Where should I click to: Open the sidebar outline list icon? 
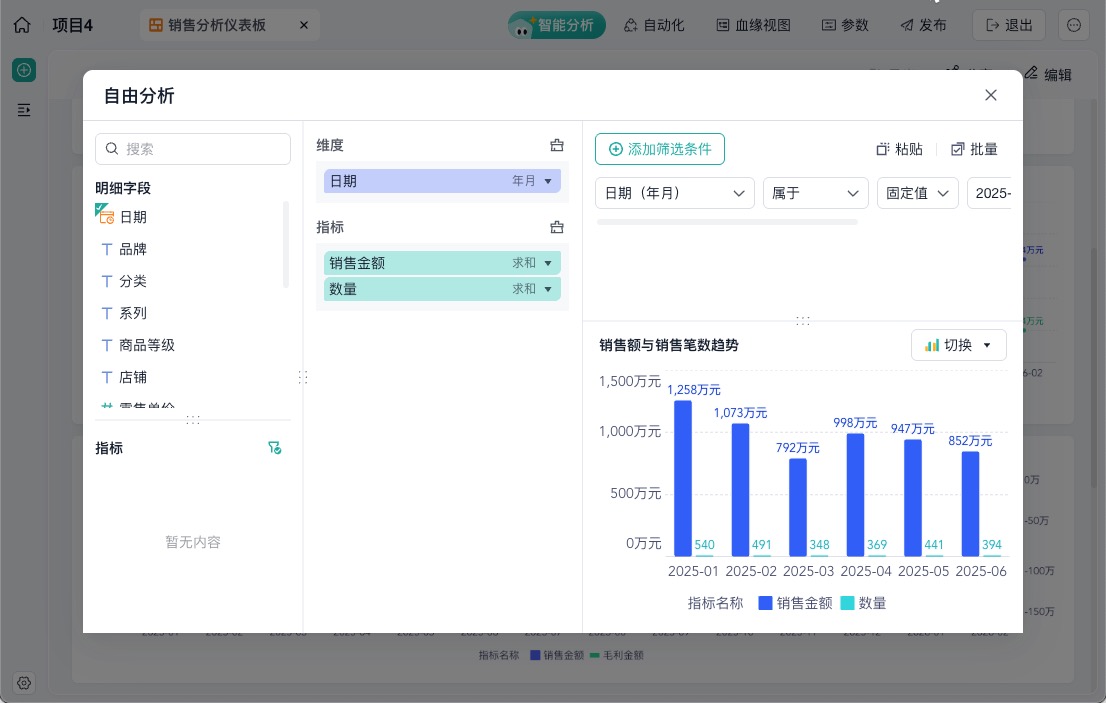pyautogui.click(x=24, y=110)
